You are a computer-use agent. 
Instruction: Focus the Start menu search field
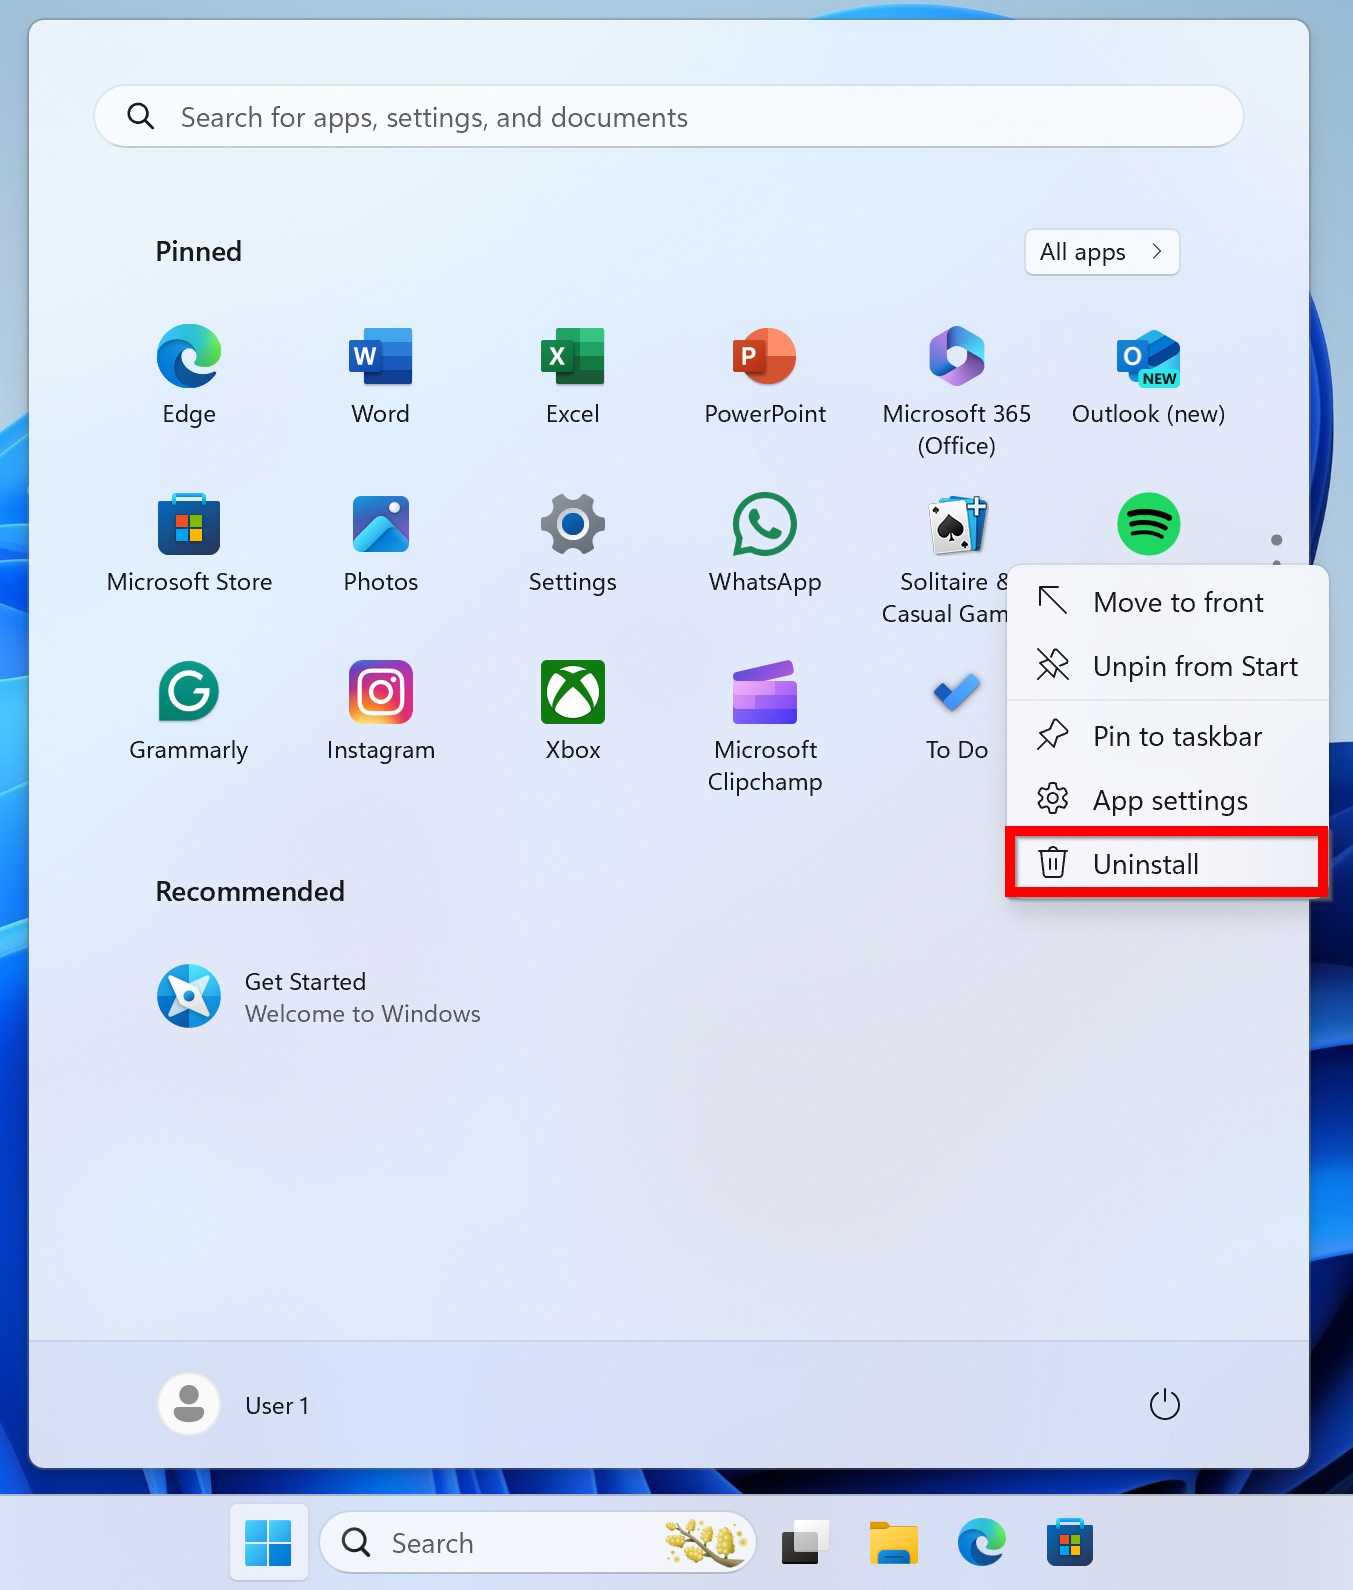pos(669,117)
